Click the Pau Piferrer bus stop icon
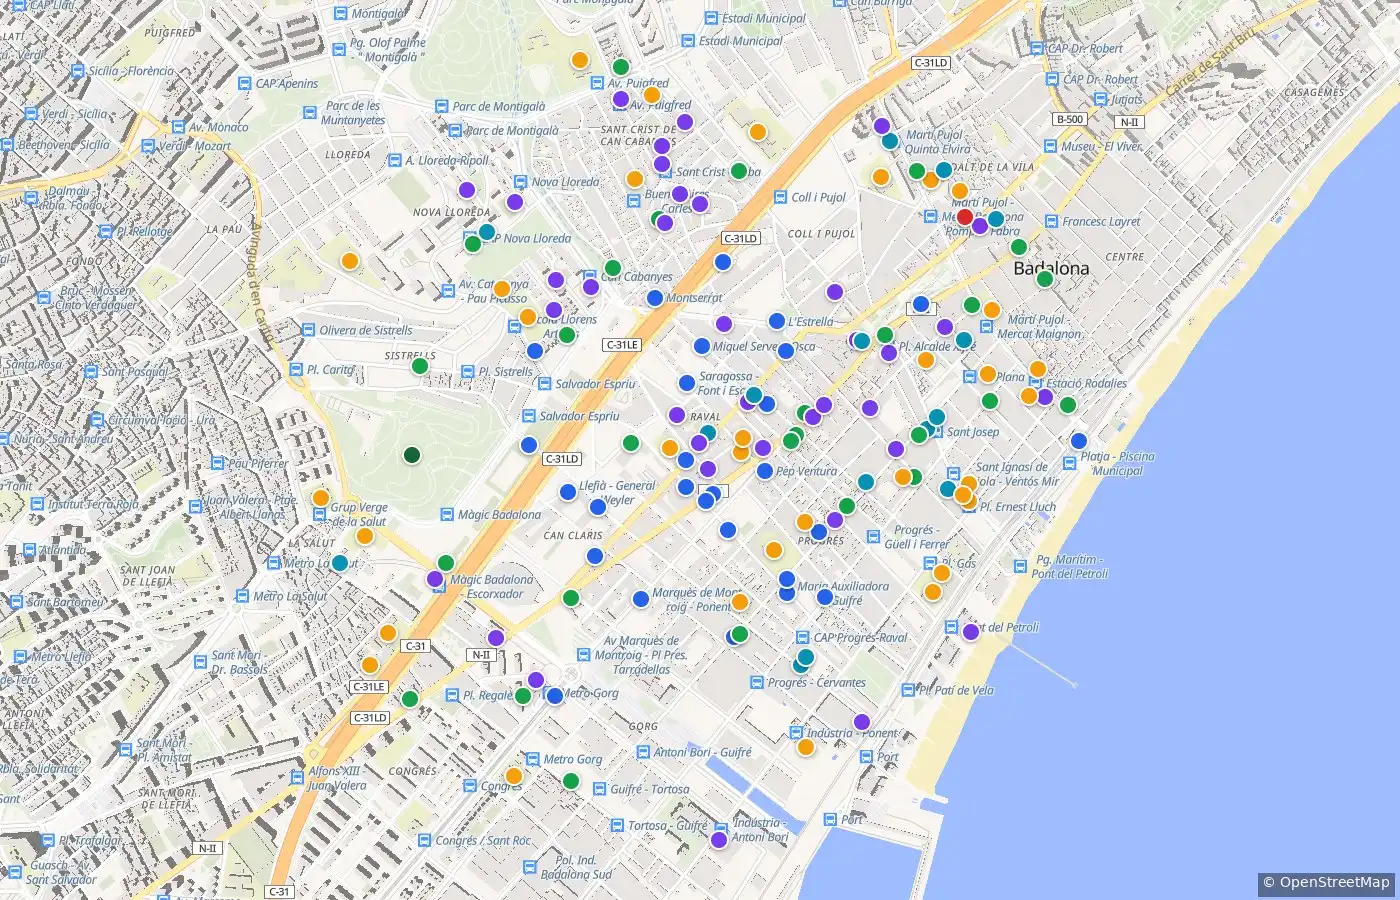 point(218,464)
